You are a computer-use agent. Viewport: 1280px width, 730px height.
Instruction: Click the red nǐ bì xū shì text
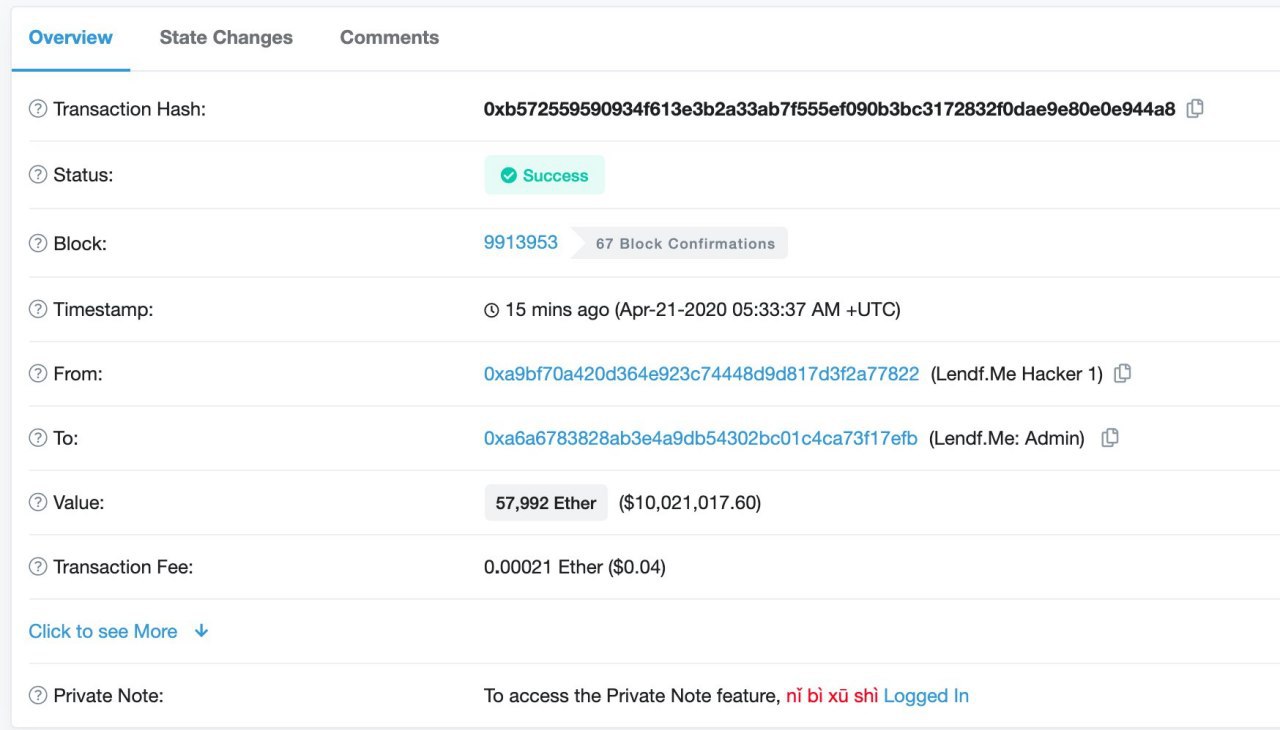tap(832, 695)
